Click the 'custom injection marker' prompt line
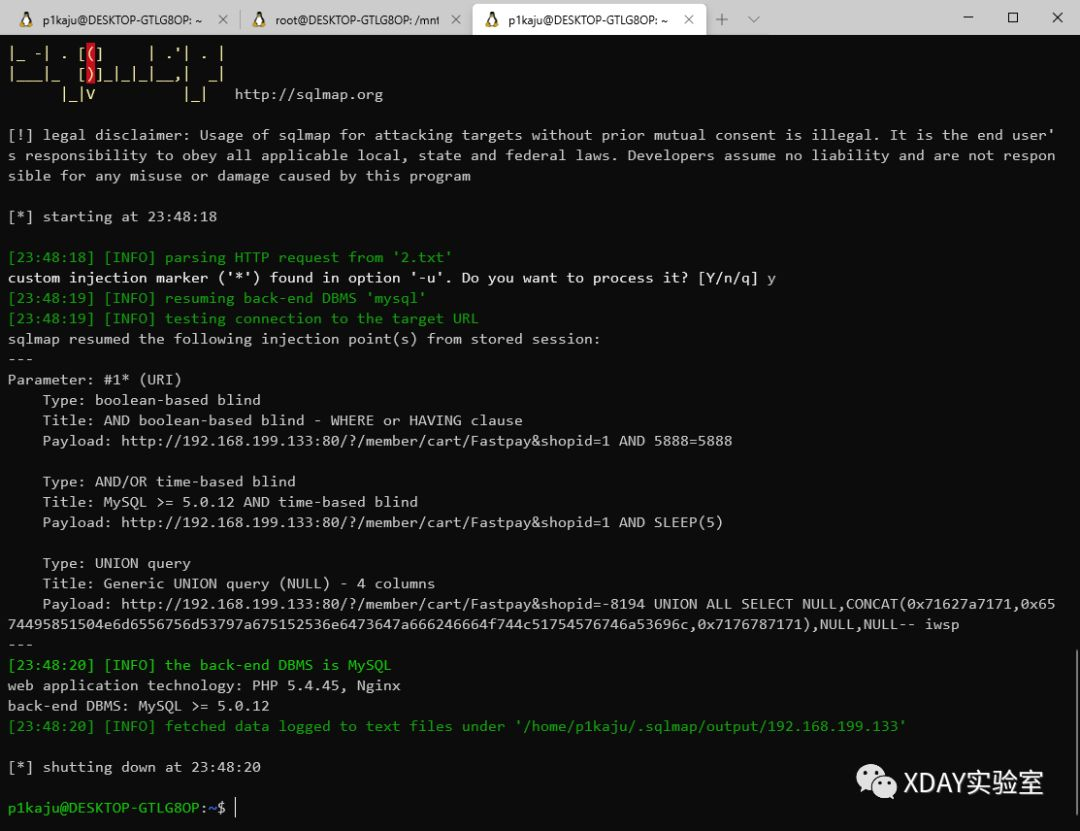 pyautogui.click(x=391, y=278)
